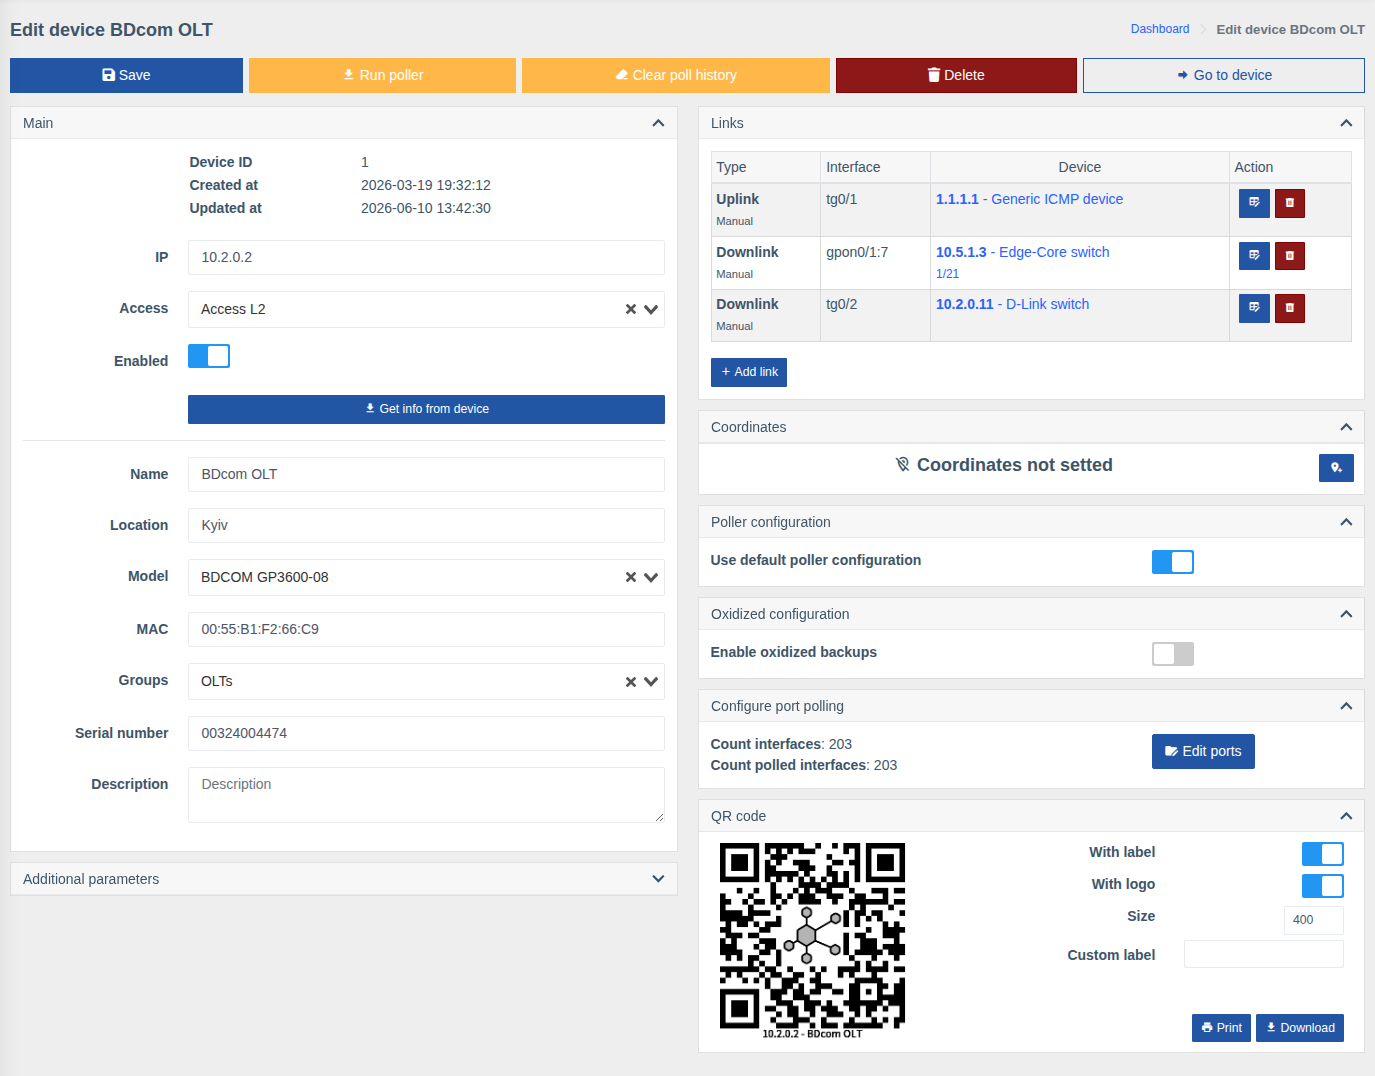
Task: Clear the OLTs group selection
Action: click(631, 682)
